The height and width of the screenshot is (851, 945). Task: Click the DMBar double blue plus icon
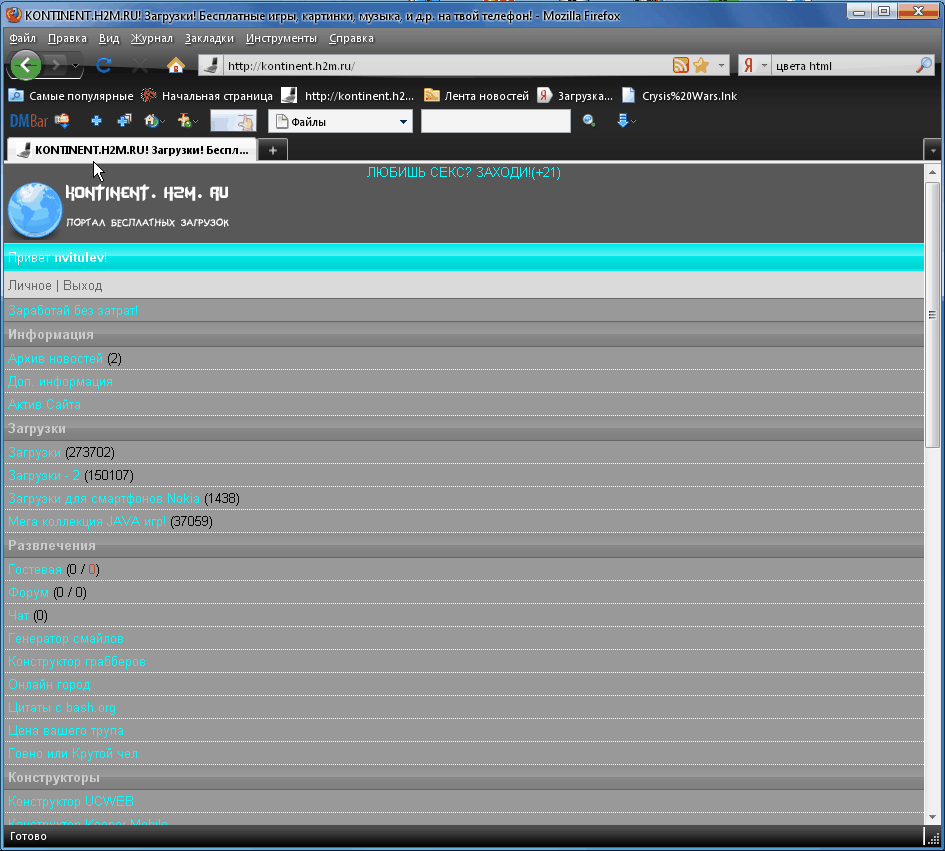click(124, 121)
